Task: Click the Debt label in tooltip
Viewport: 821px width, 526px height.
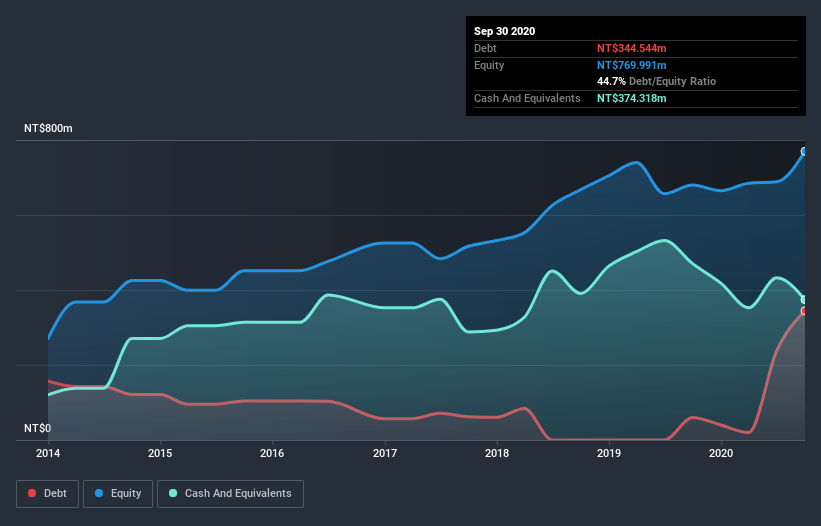Action: click(x=485, y=48)
